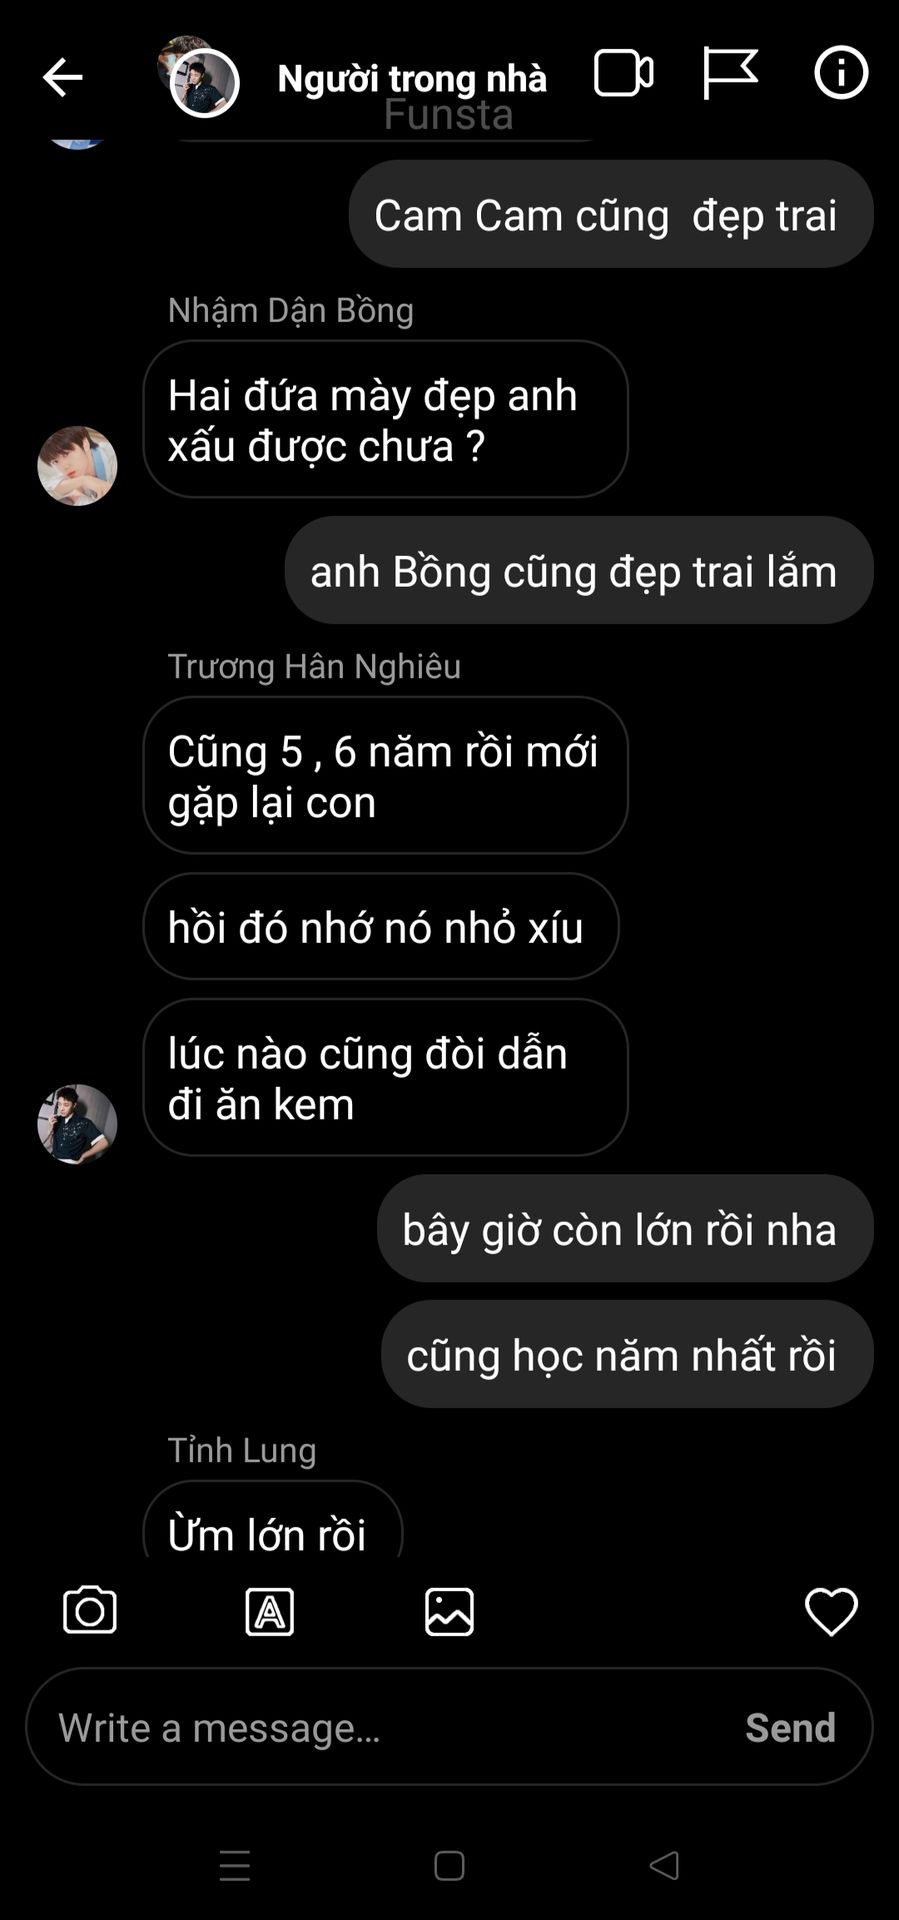The image size is (899, 1920).
Task: Tap the Android back triangle button
Action: (x=664, y=1865)
